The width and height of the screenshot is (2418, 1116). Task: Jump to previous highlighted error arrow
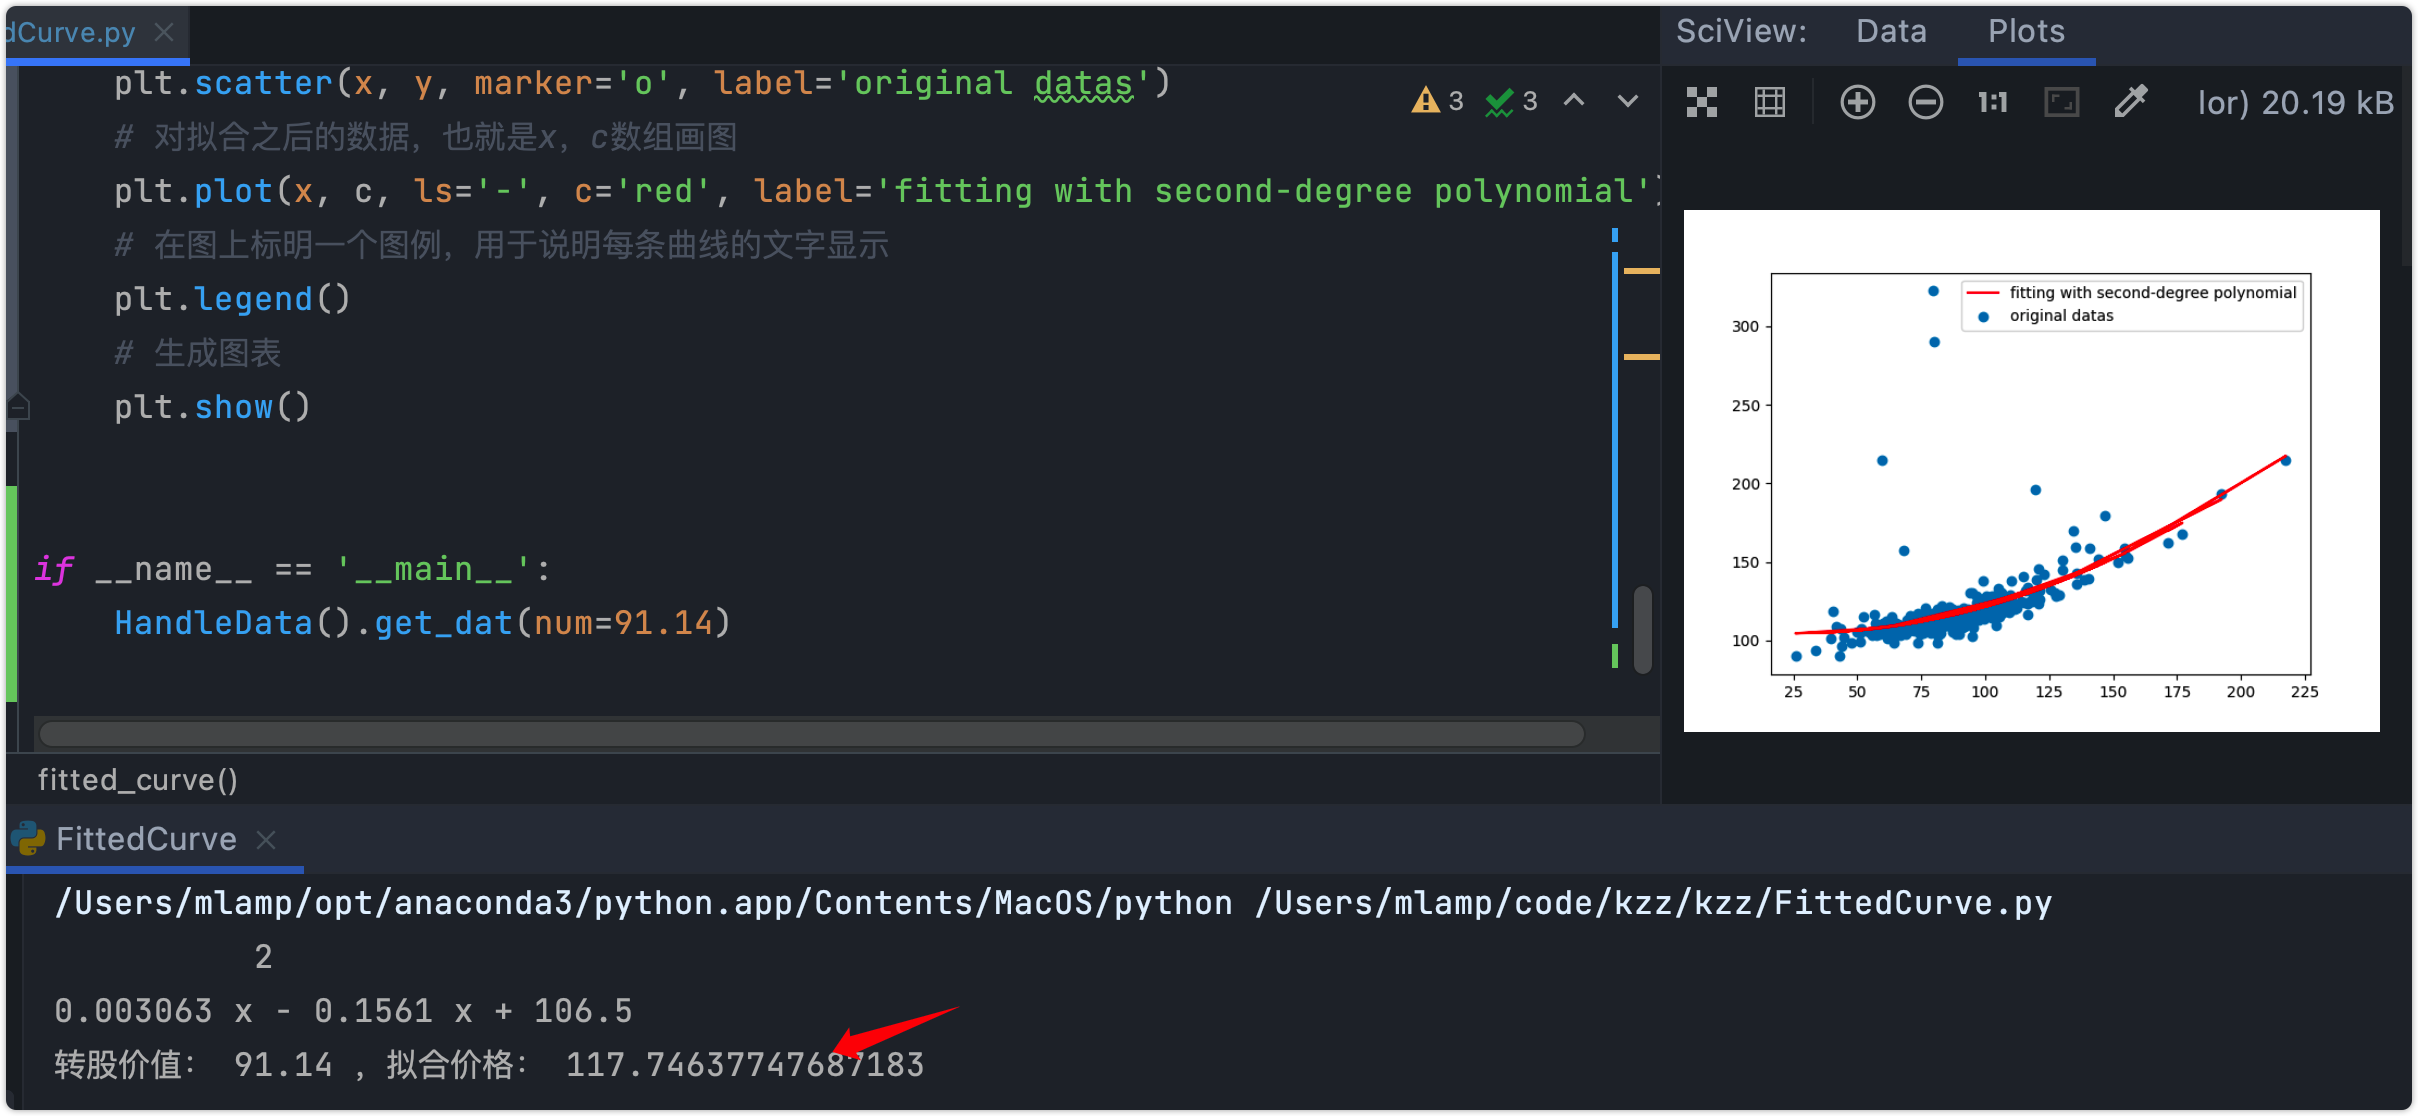coord(1574,100)
